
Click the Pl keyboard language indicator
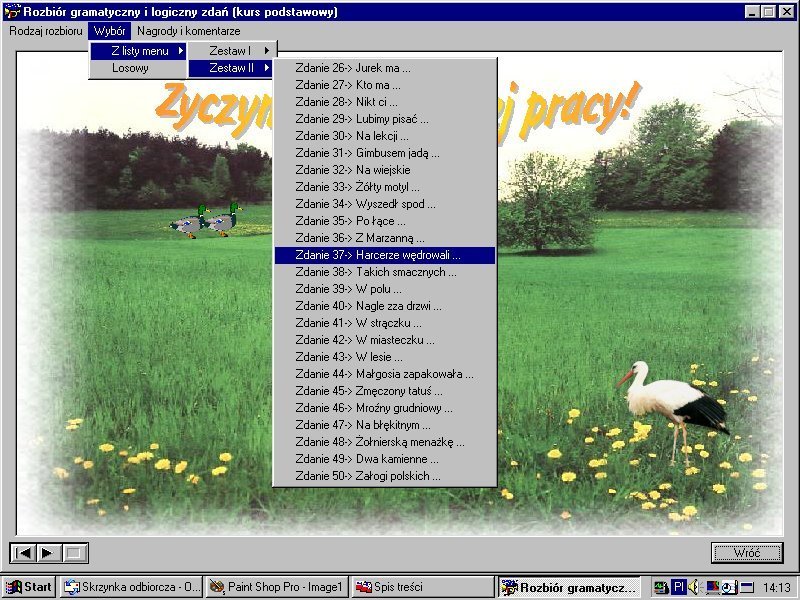click(677, 587)
